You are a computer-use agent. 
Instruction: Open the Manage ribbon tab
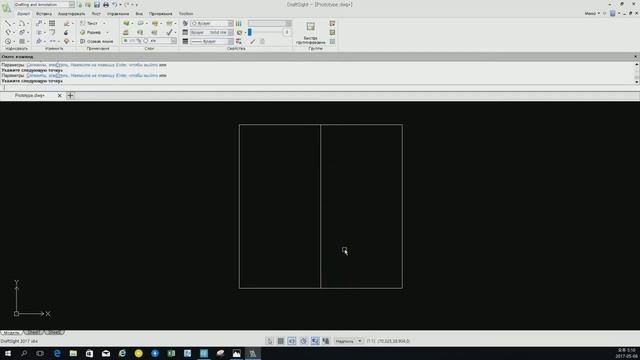tap(118, 13)
